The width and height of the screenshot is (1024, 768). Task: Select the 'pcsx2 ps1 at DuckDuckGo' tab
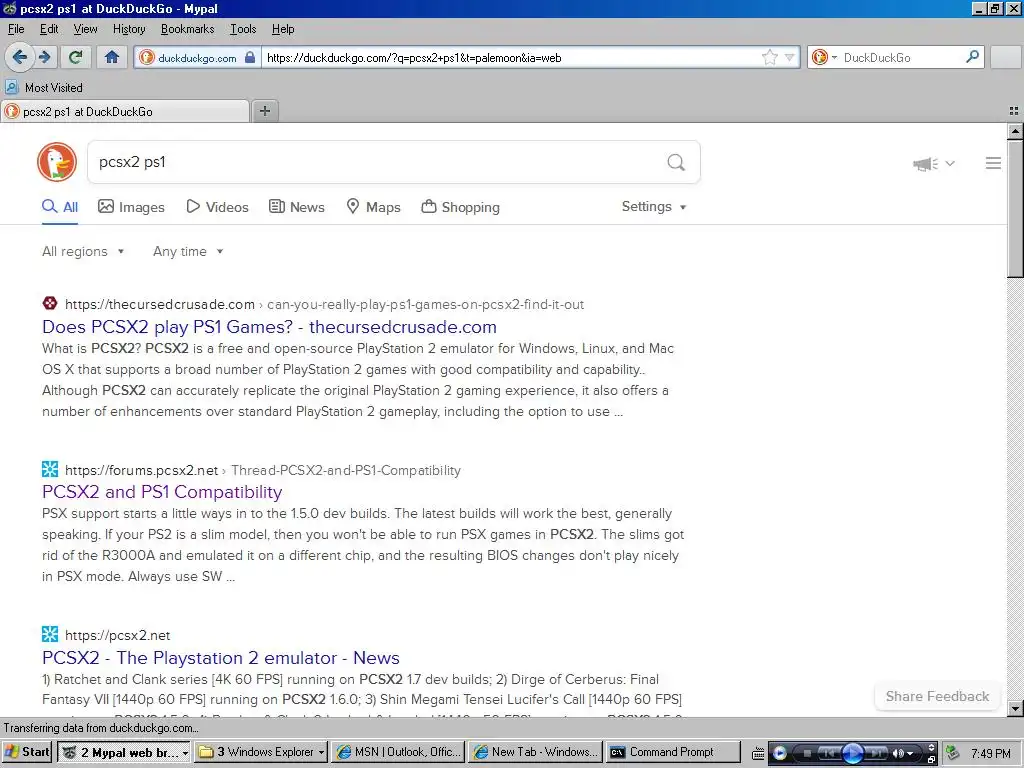125,112
